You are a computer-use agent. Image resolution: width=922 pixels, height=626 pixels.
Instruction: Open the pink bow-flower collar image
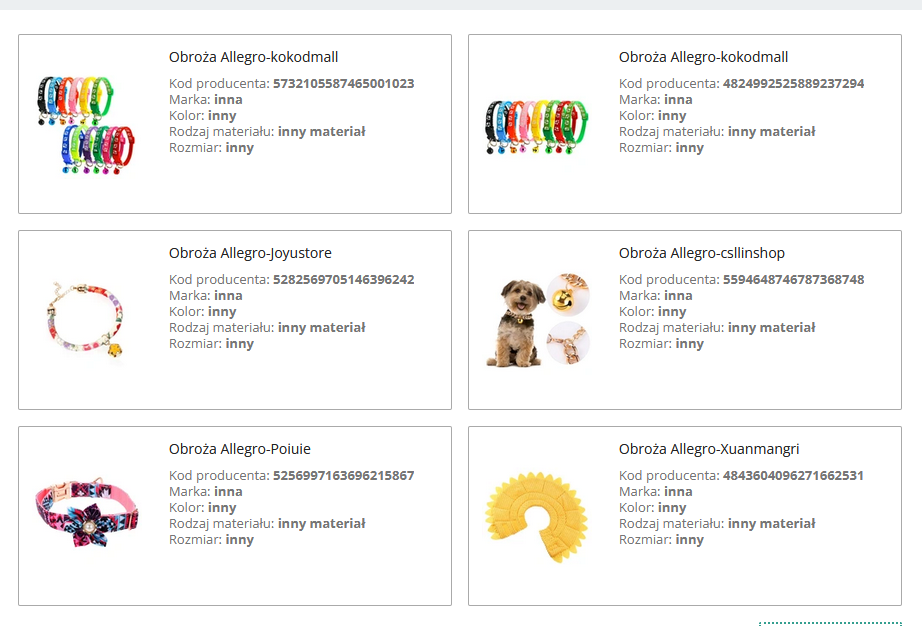pyautogui.click(x=86, y=513)
